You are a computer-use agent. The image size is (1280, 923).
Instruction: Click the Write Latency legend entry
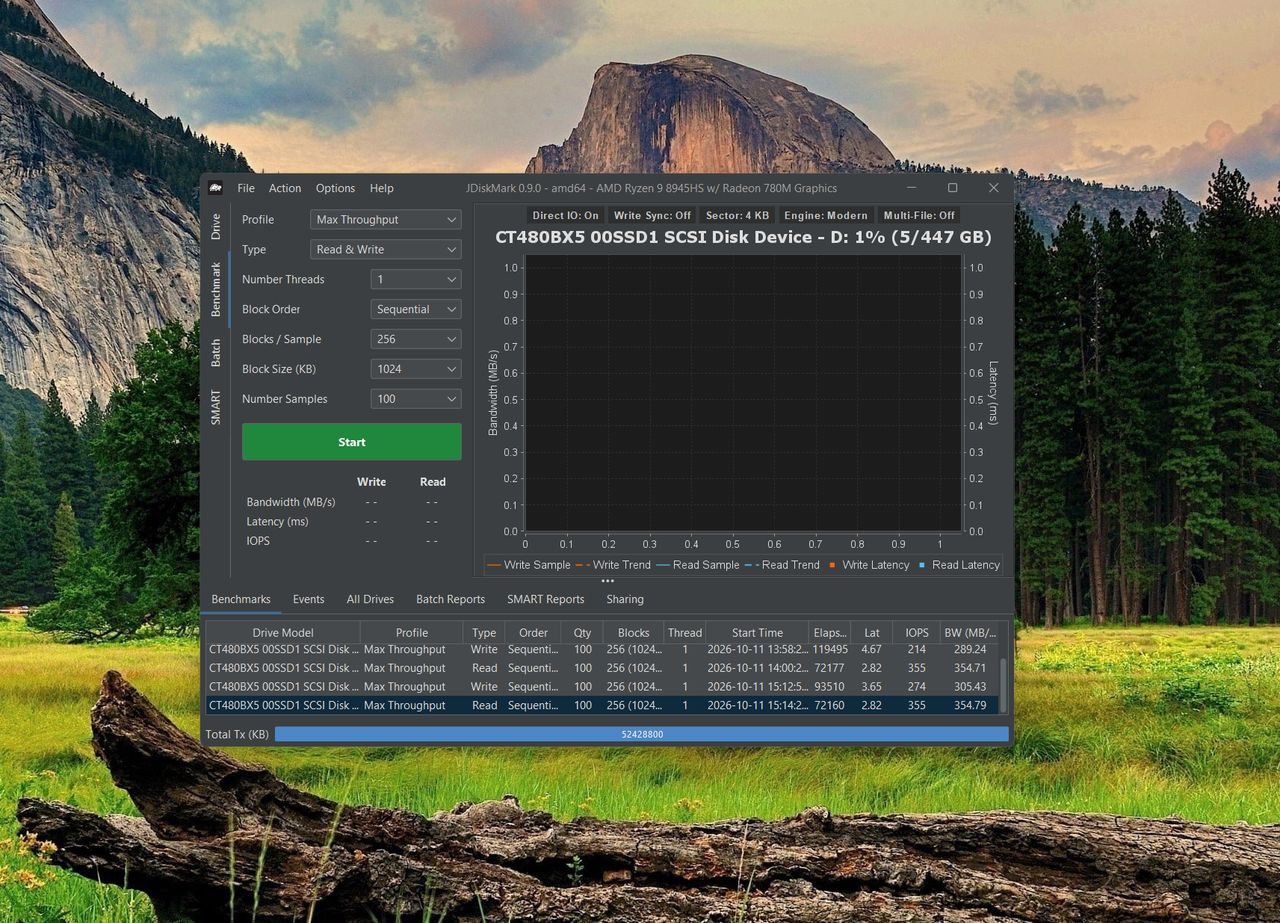click(x=868, y=565)
